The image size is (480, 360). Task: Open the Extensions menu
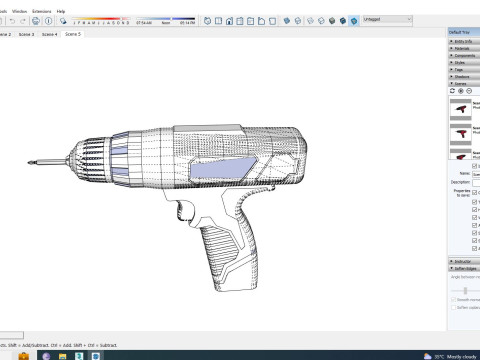(42, 11)
